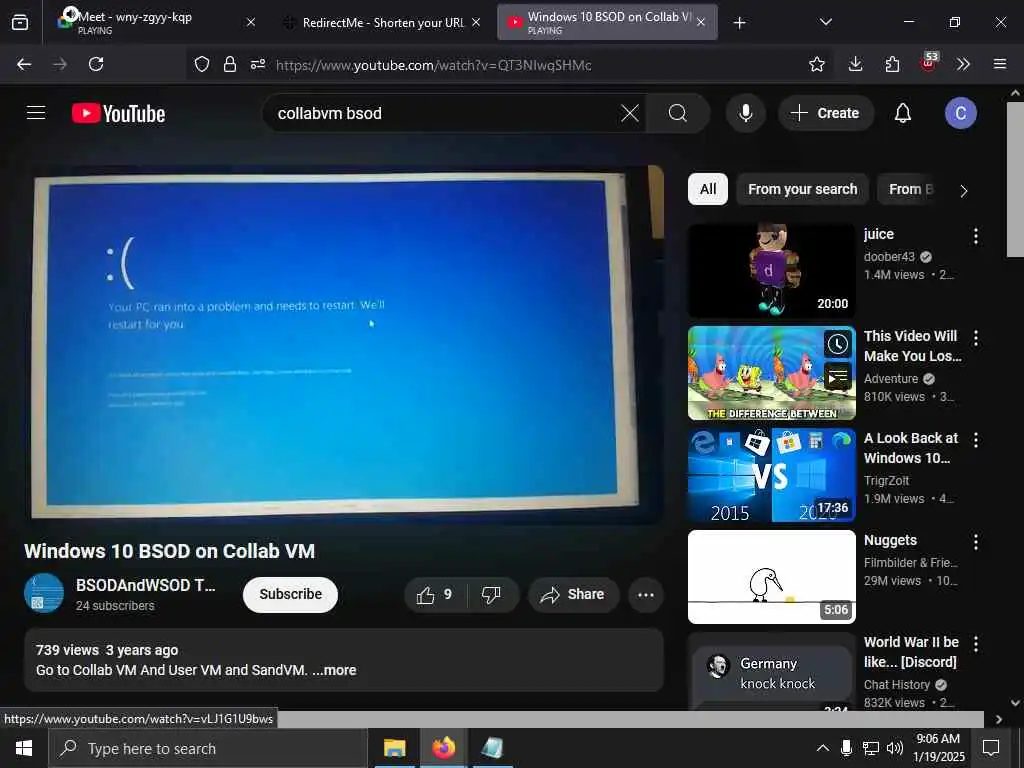Open volume control in system tray
The height and width of the screenshot is (768, 1024).
pyautogui.click(x=895, y=748)
